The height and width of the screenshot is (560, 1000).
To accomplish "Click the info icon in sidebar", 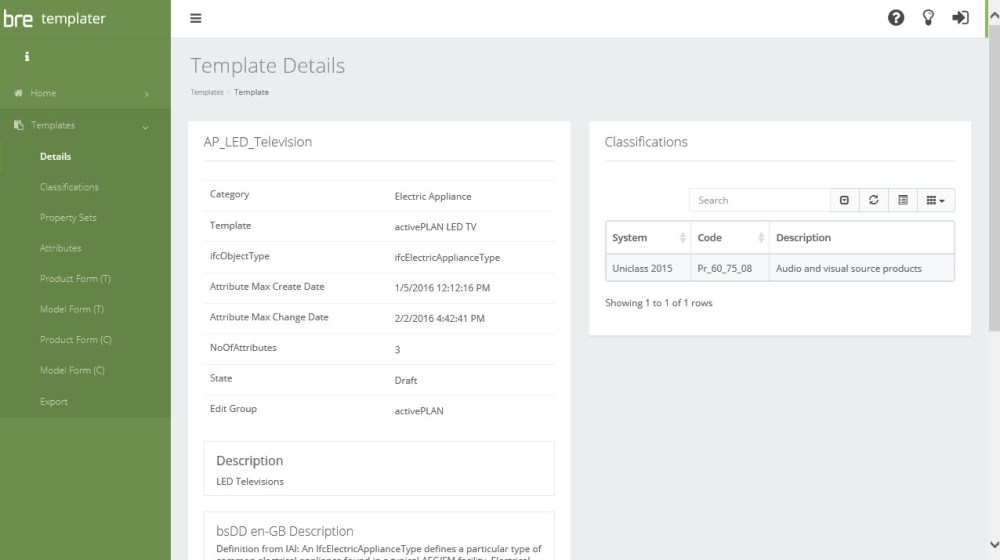I will [26, 57].
